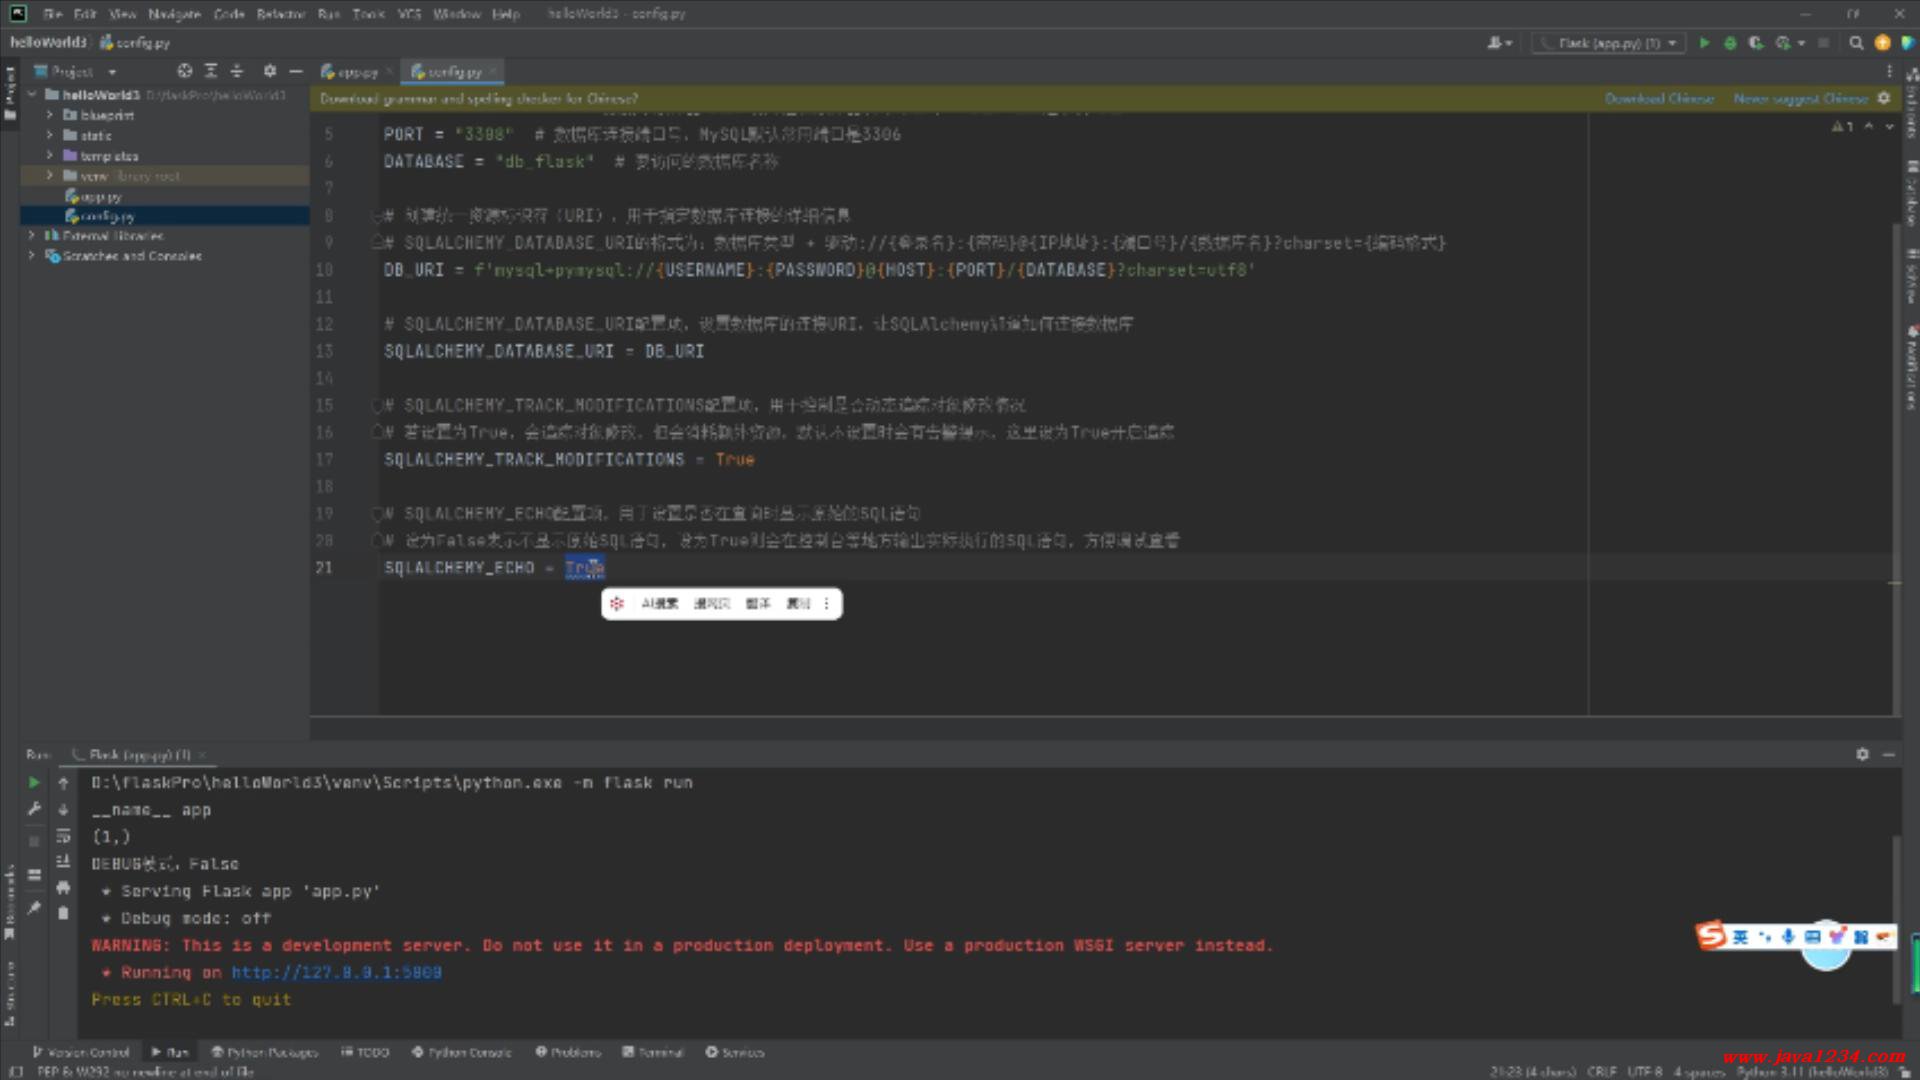This screenshot has width=1920, height=1080.
Task: Go to previous highlighted error arrow
Action: [x=1868, y=127]
